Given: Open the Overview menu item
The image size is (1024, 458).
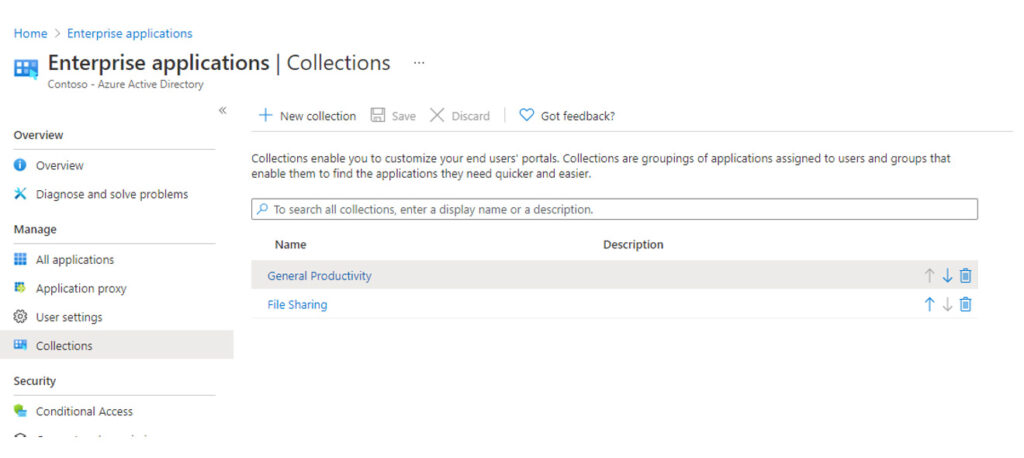Looking at the screenshot, I should 59,166.
